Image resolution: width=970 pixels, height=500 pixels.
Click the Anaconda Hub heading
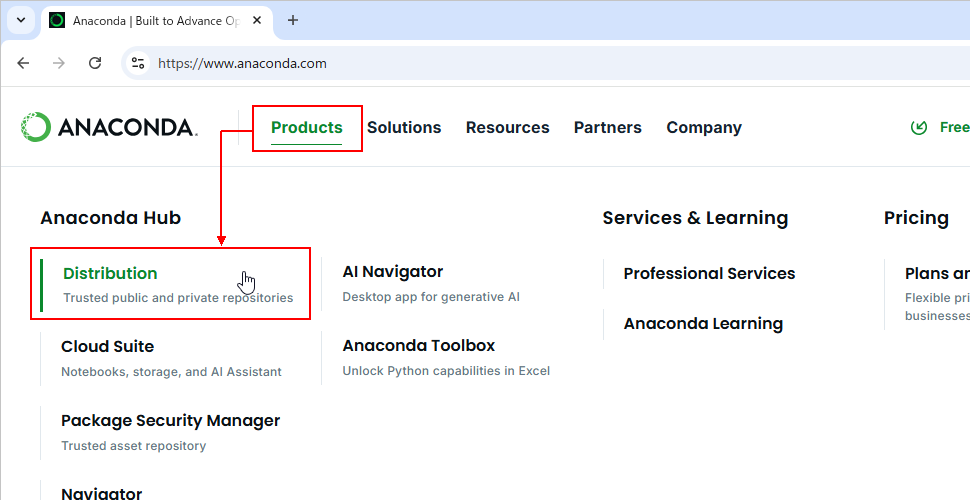pos(111,218)
